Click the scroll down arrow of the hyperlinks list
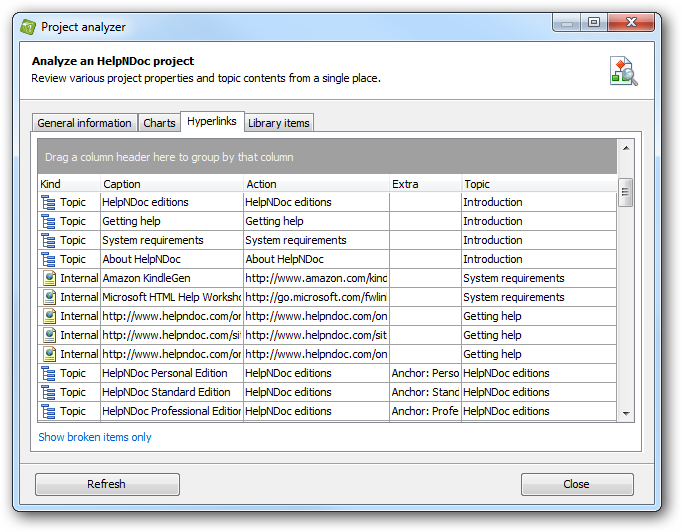682x532 pixels. click(x=626, y=414)
